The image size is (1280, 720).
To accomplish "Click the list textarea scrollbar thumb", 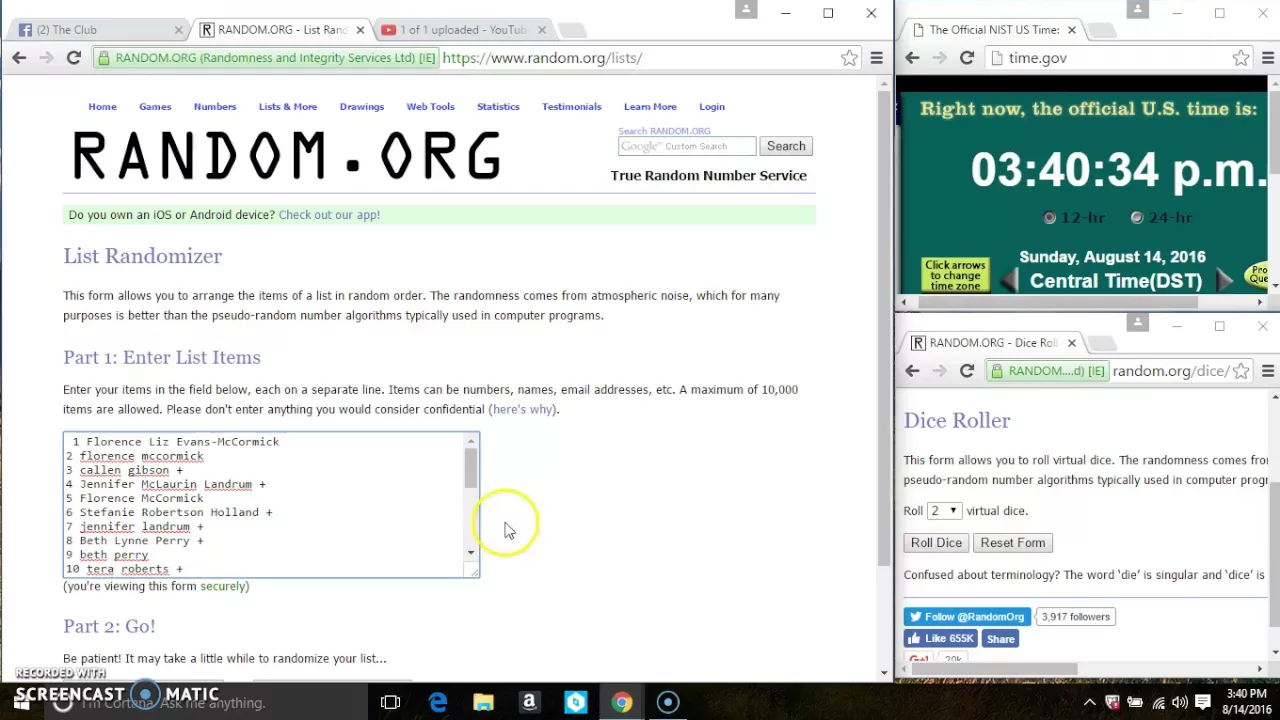I will pos(471,468).
